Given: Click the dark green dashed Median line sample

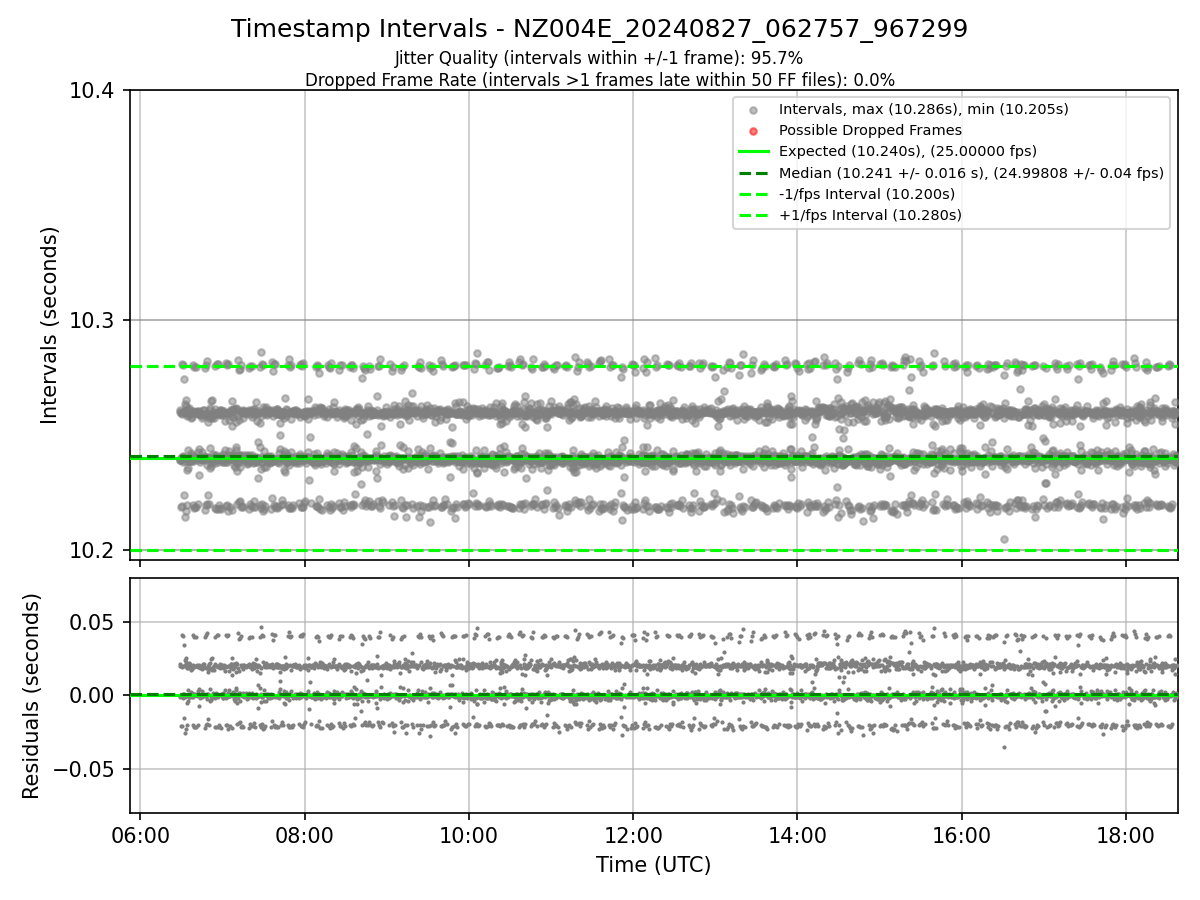Looking at the screenshot, I should click(x=754, y=173).
